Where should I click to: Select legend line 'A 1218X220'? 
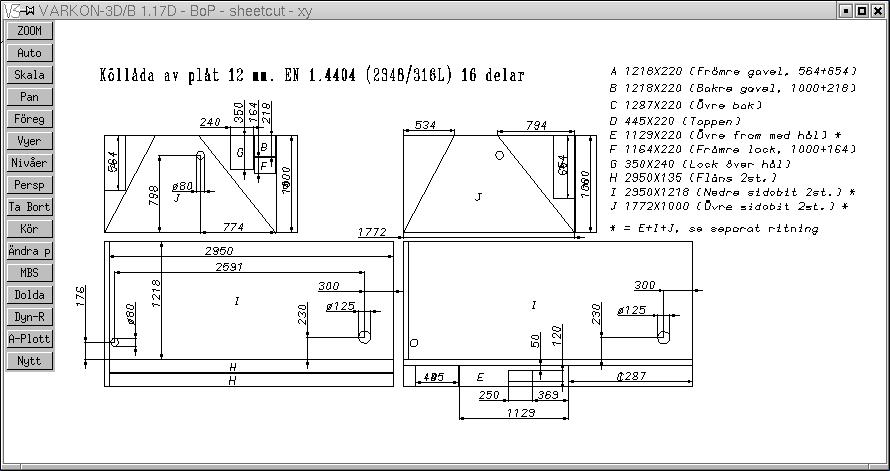point(733,72)
